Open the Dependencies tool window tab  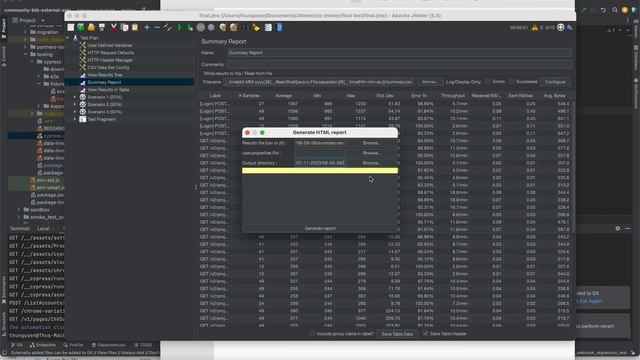tap(109, 345)
